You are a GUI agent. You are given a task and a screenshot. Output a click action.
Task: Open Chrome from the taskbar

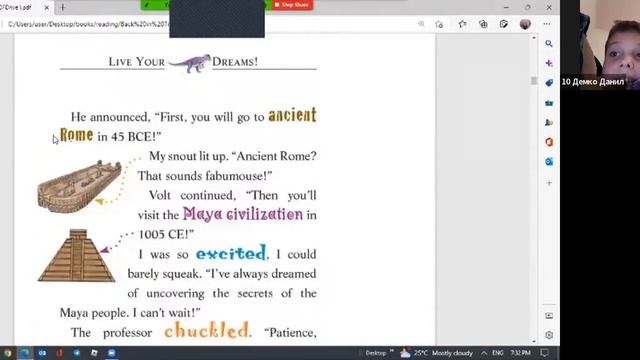pos(7,353)
